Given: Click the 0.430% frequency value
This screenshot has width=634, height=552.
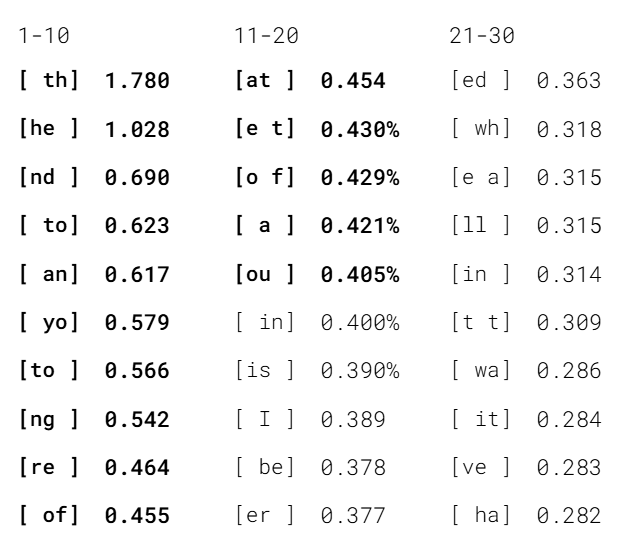Looking at the screenshot, I should coord(360,130).
